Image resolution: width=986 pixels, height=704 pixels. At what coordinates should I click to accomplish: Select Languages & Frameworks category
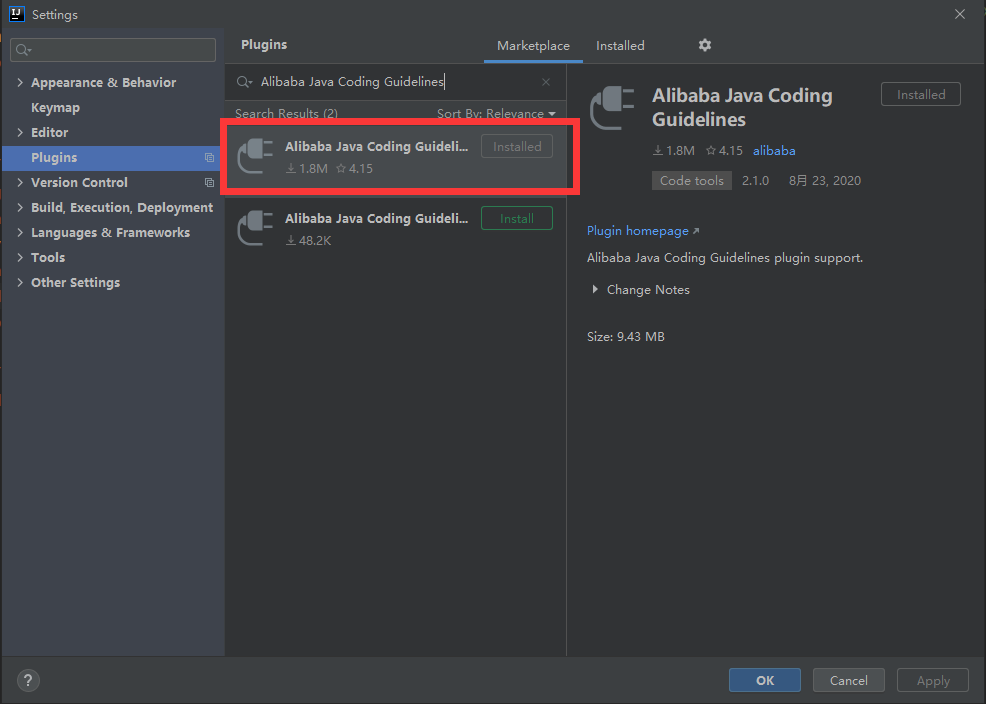pos(111,233)
